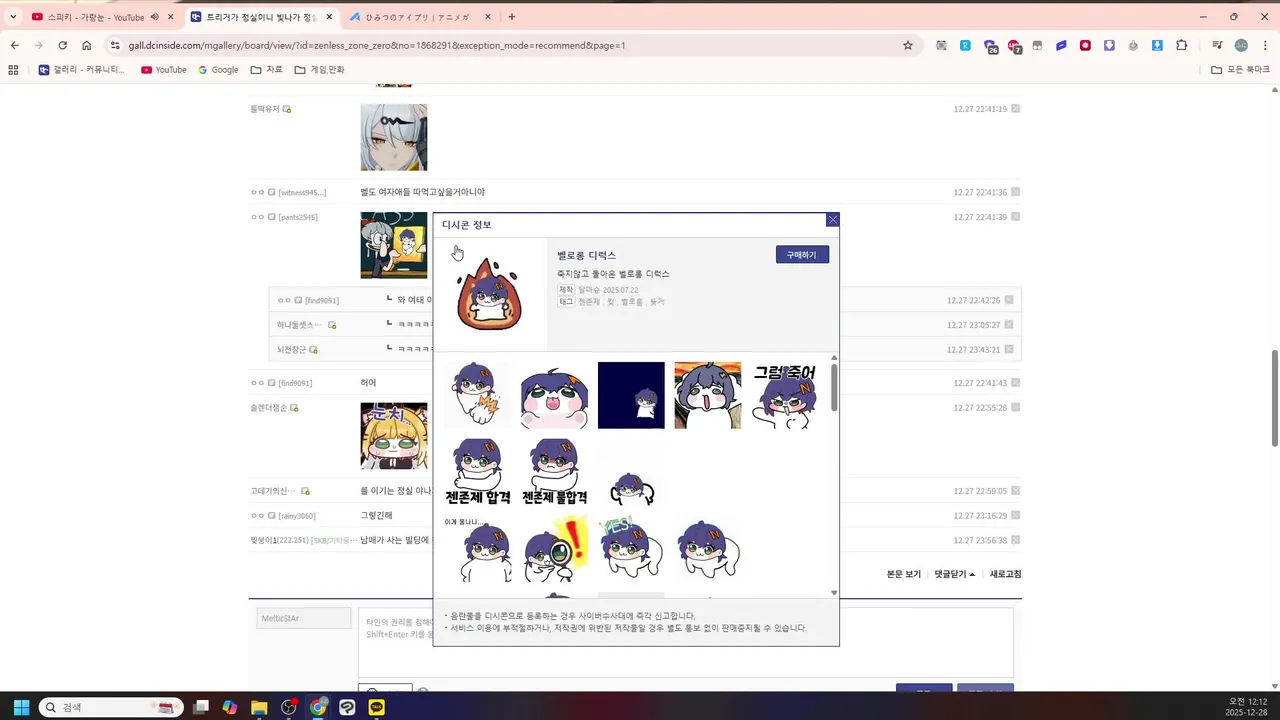Click the browser back arrow
This screenshot has height=720, width=1280.
15,45
